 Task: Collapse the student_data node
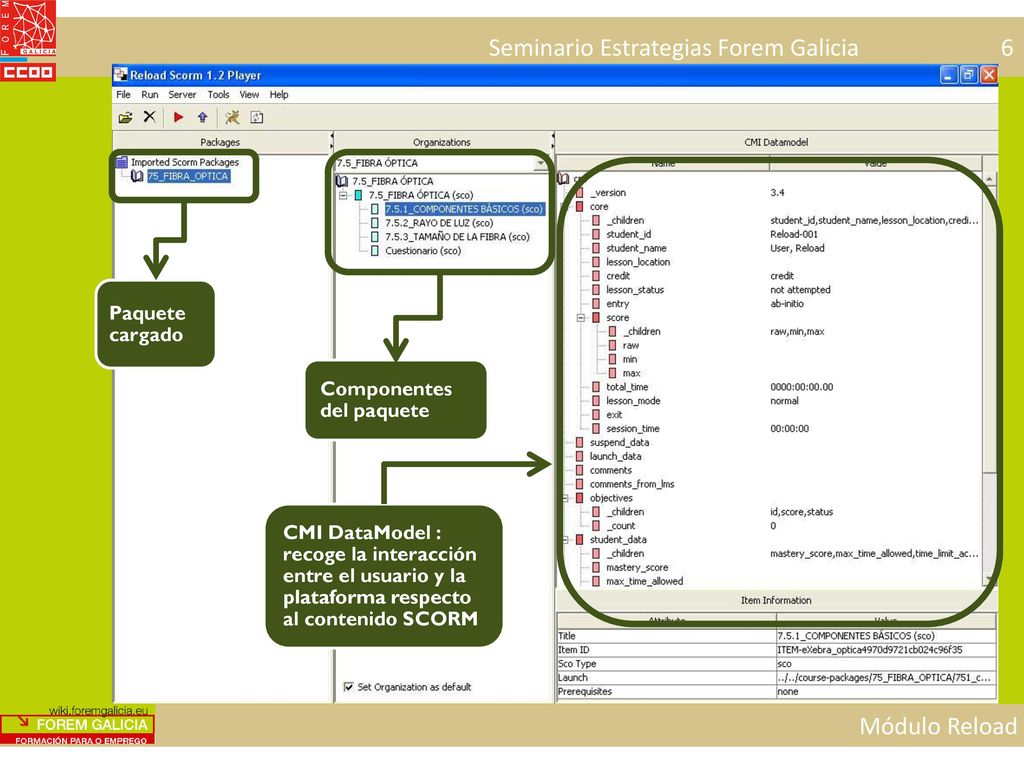[x=566, y=540]
